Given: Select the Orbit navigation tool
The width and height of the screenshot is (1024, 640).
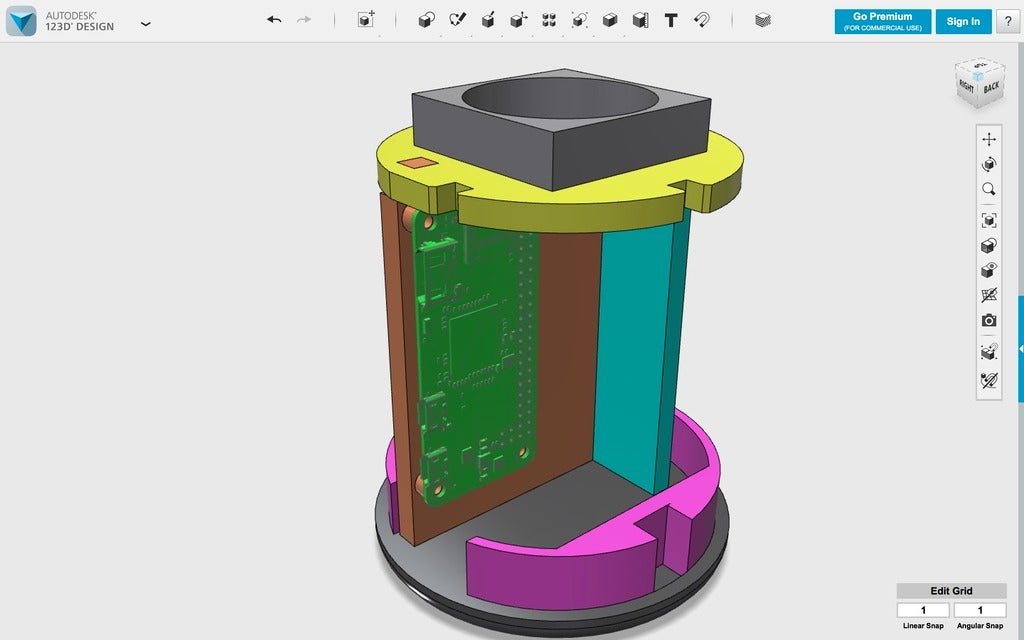Looking at the screenshot, I should [x=989, y=164].
